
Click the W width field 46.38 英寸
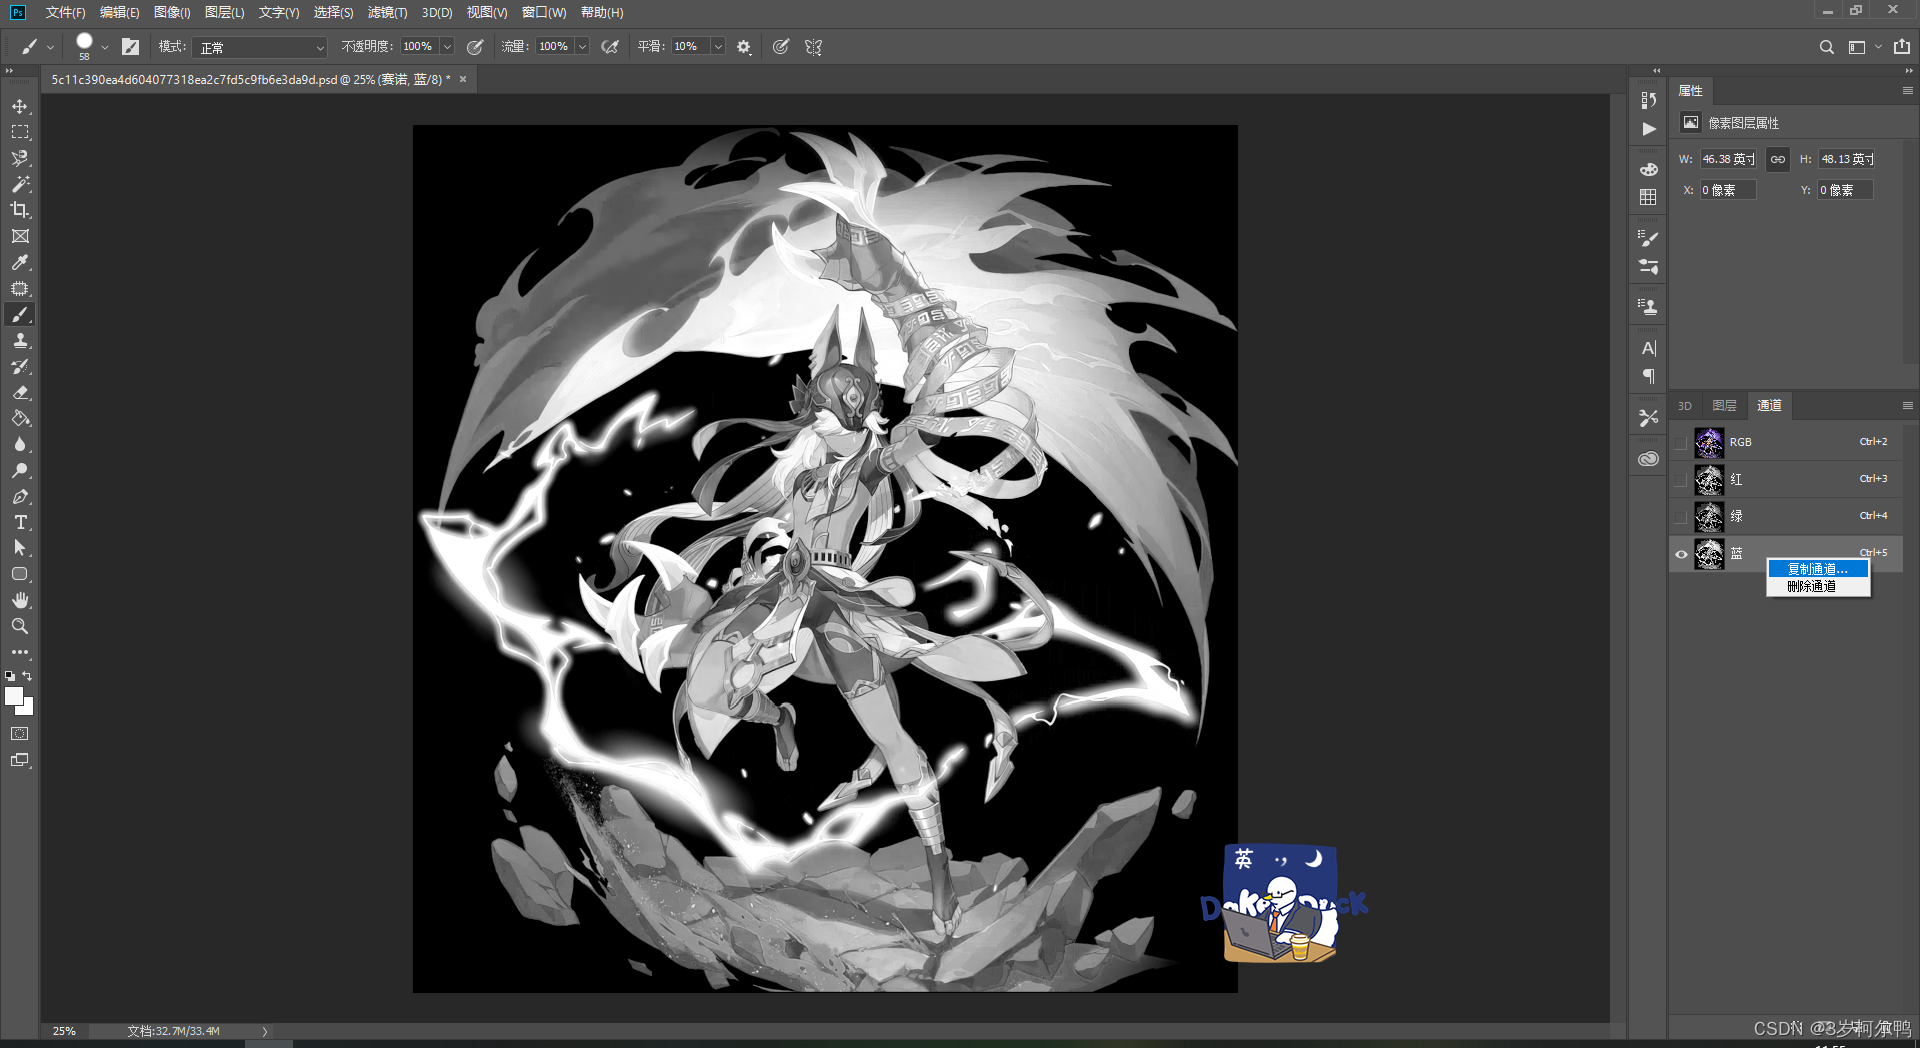[1728, 159]
